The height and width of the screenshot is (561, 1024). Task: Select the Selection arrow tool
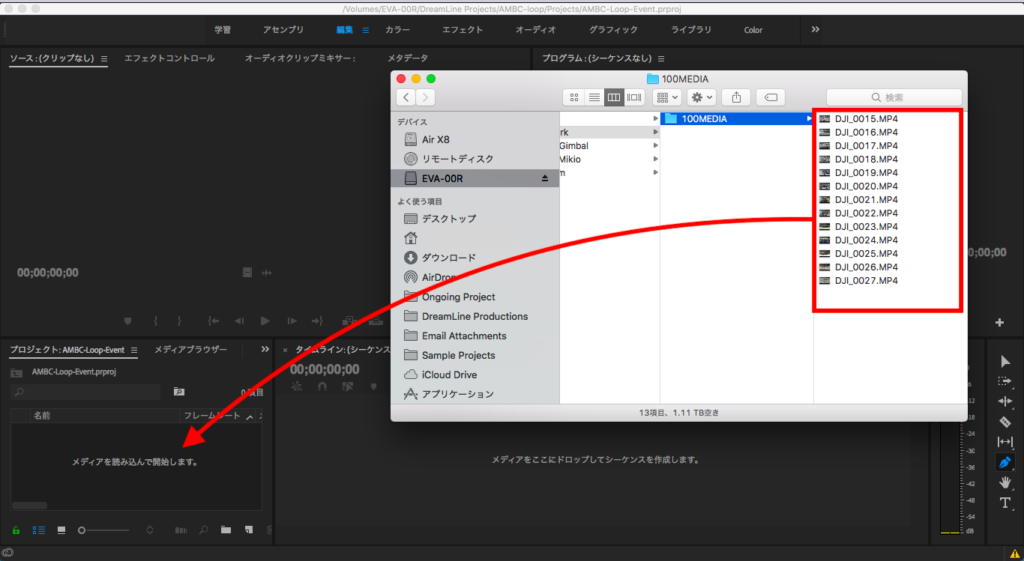1005,361
